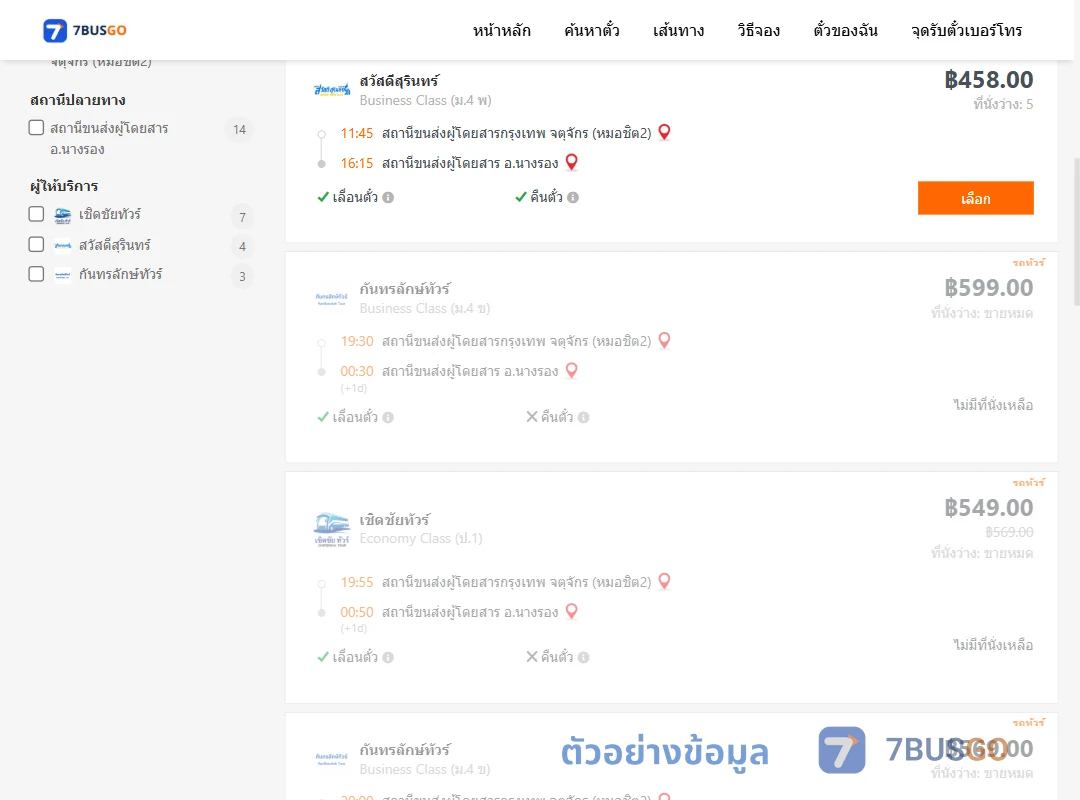This screenshot has width=1080, height=800.
Task: Click count badge 14 for destination station
Action: tap(240, 130)
